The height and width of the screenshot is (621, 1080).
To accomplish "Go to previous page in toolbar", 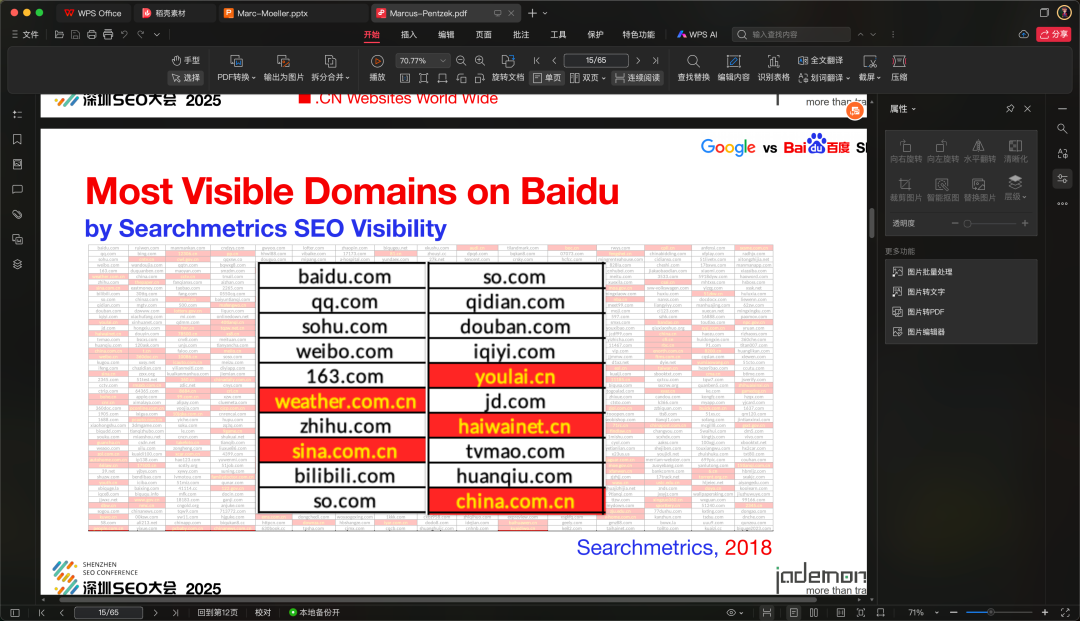I will pos(554,61).
